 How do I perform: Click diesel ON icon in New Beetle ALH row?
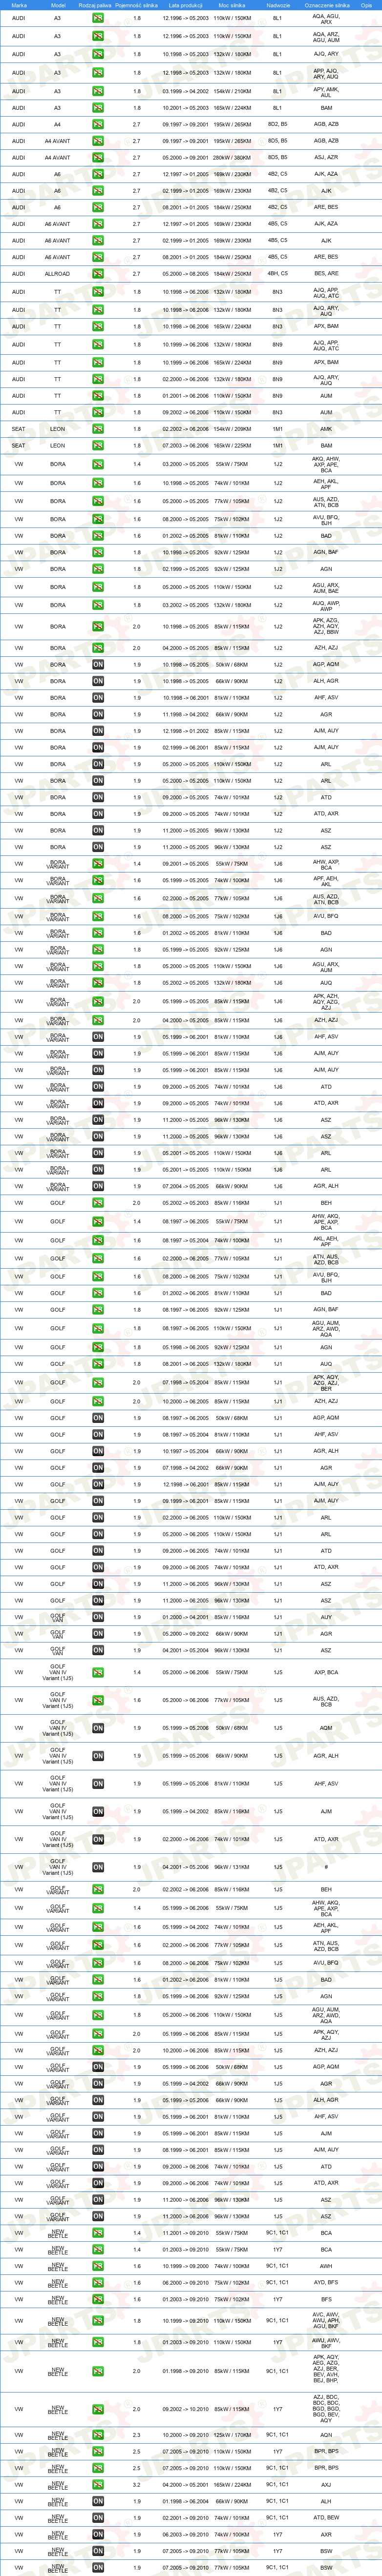pos(98,2501)
